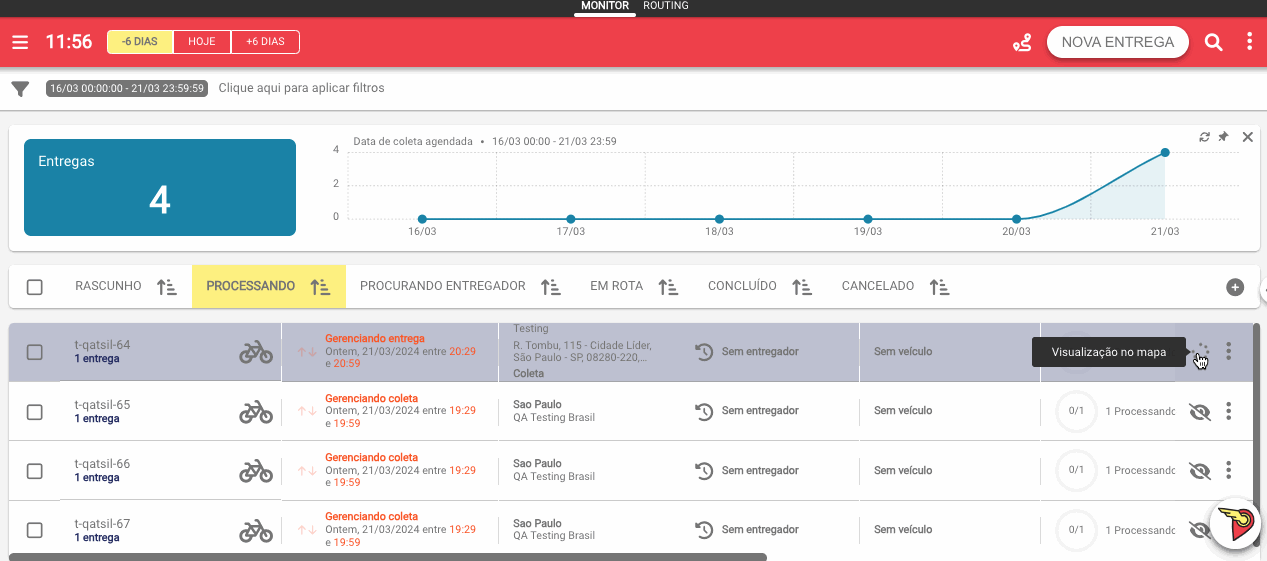1267x561 pixels.
Task: Click the bicycle icon for t-qatsil-67
Action: pos(256,530)
